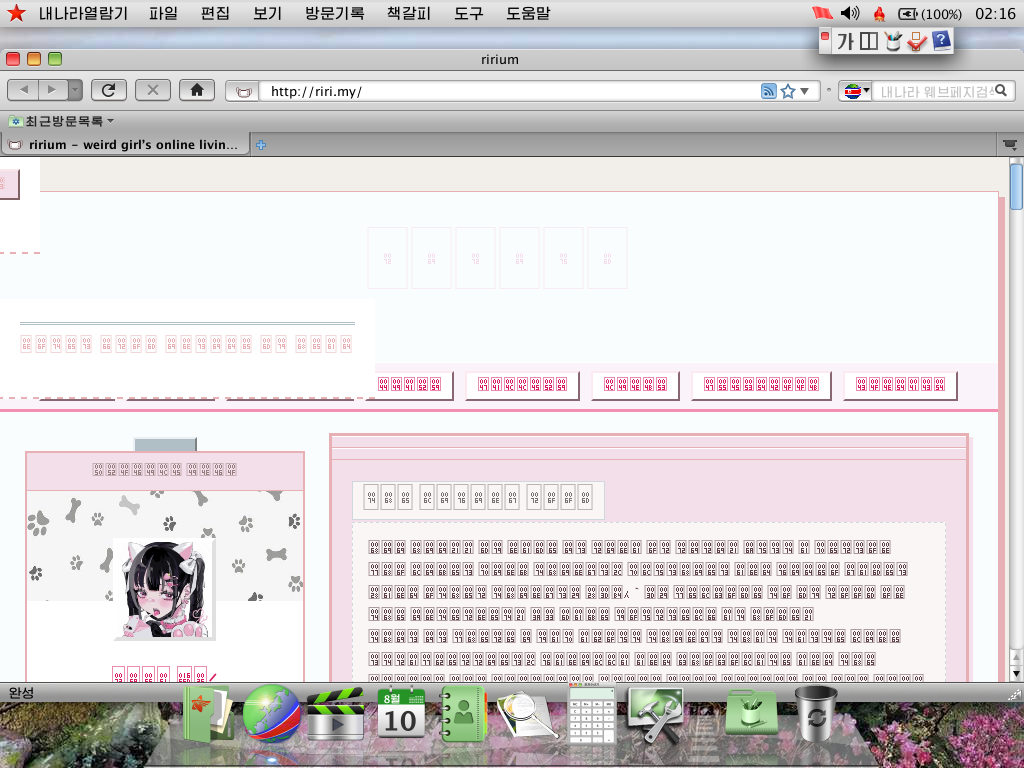This screenshot has height=768, width=1024.
Task: Open the 방문기록 menu
Action: click(x=334, y=13)
